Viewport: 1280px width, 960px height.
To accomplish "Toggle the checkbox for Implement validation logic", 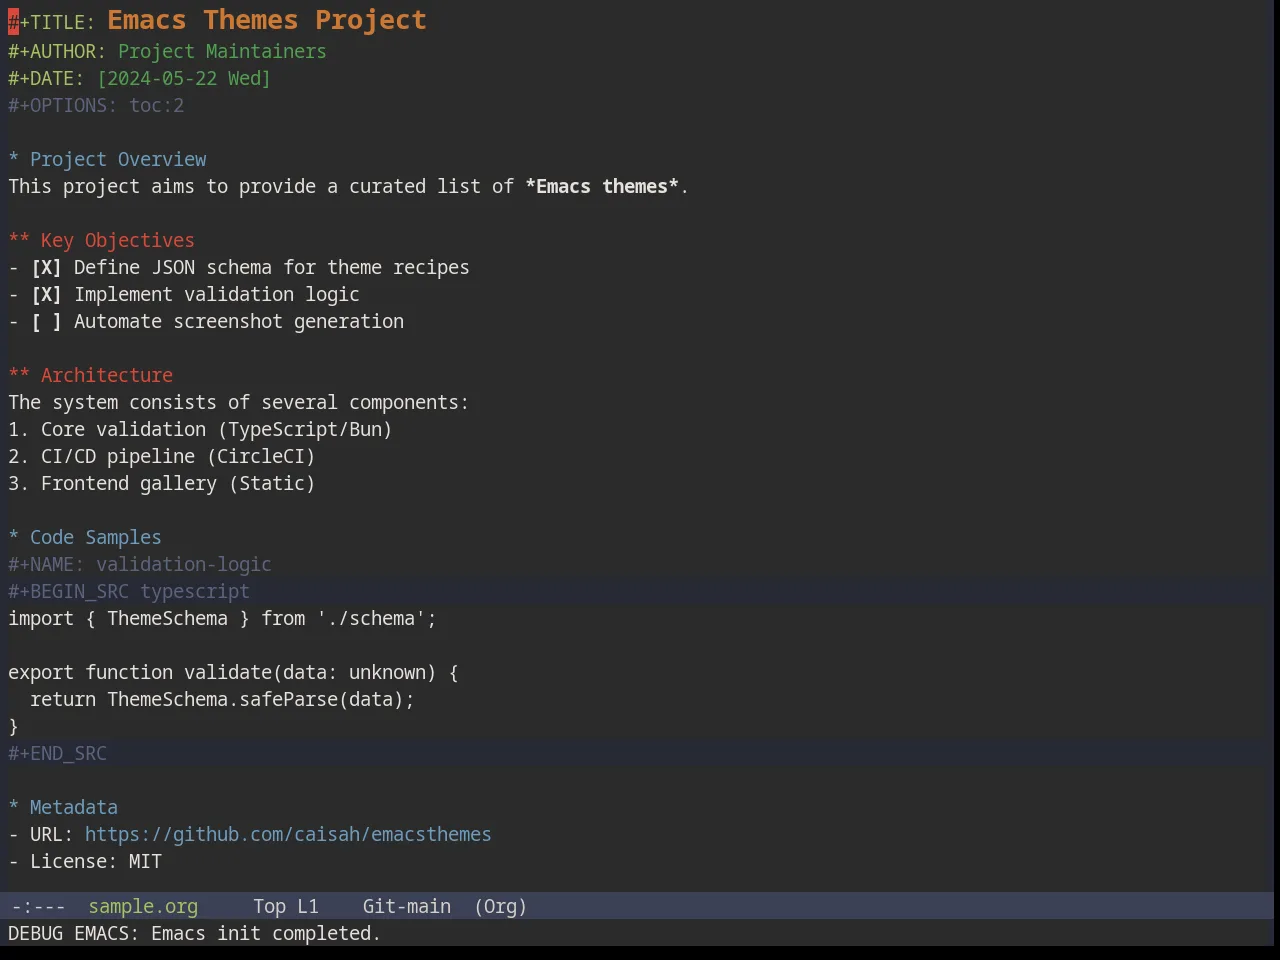I will 46,295.
